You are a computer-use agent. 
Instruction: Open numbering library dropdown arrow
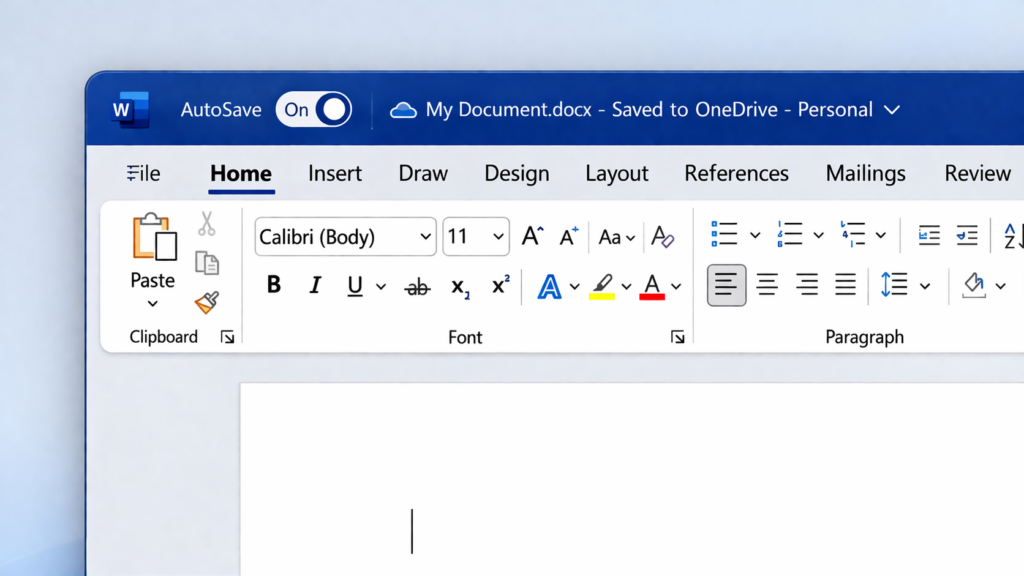tap(818, 236)
